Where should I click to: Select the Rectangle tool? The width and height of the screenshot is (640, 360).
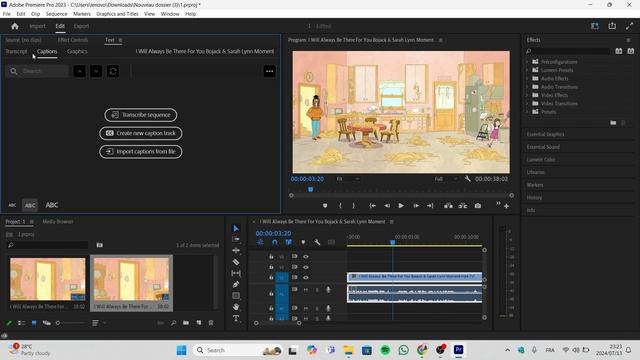pyautogui.click(x=236, y=296)
